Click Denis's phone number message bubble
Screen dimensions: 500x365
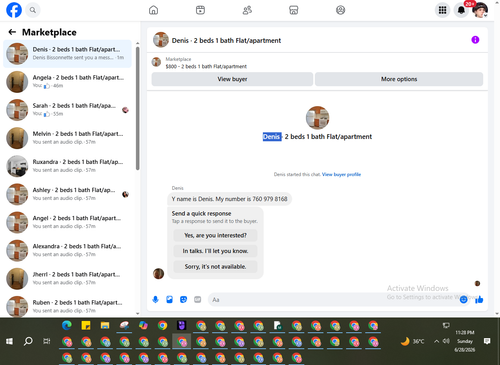229,199
